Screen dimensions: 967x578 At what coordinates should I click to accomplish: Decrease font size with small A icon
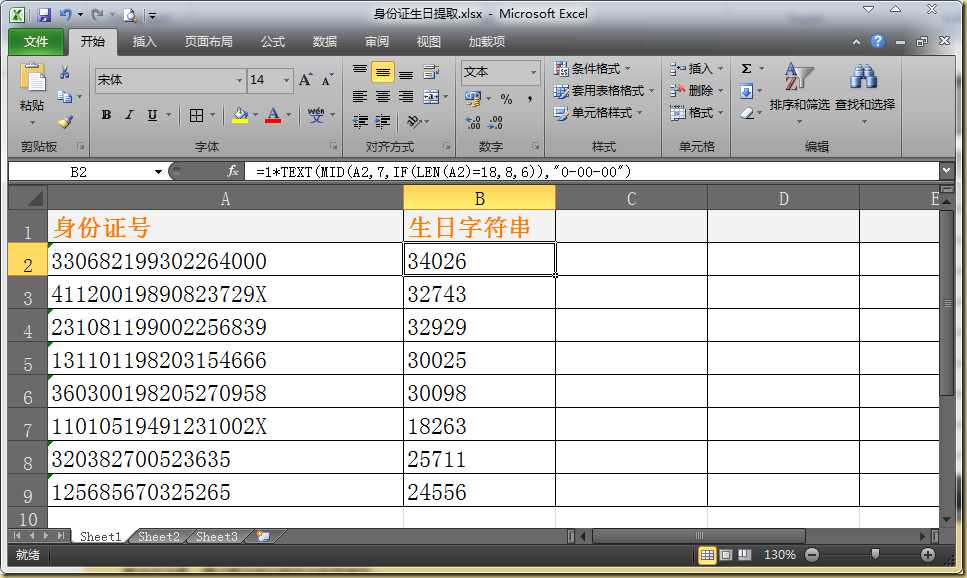click(x=327, y=80)
